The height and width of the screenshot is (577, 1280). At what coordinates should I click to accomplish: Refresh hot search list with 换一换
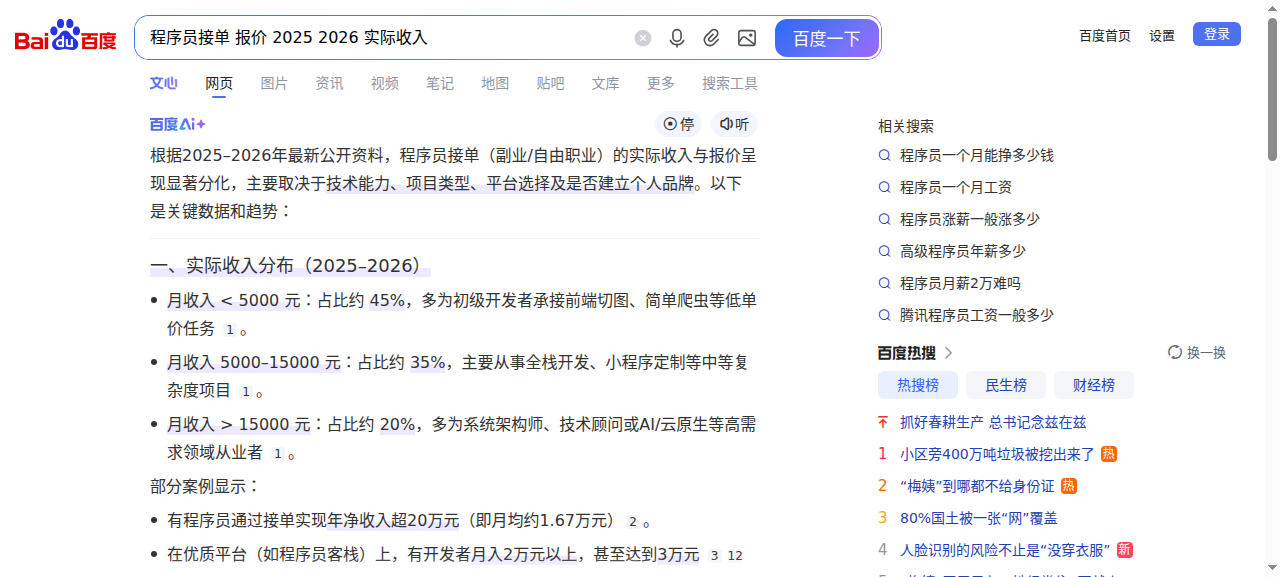[x=1197, y=353]
